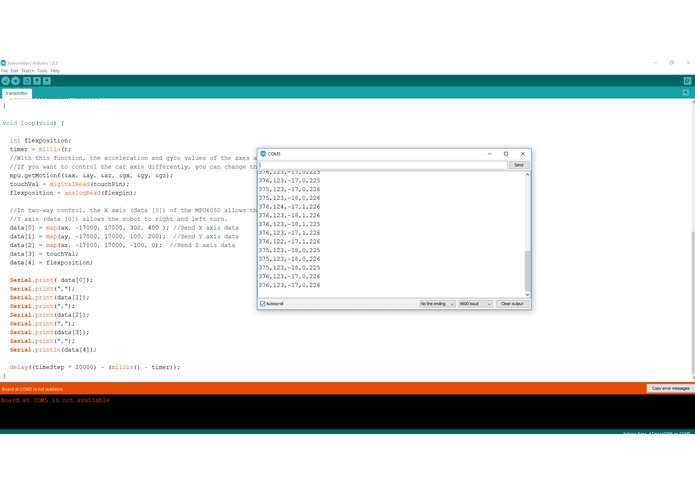This screenshot has width=695, height=494.
Task: Click COM5 output scroll up arrow
Action: click(527, 175)
